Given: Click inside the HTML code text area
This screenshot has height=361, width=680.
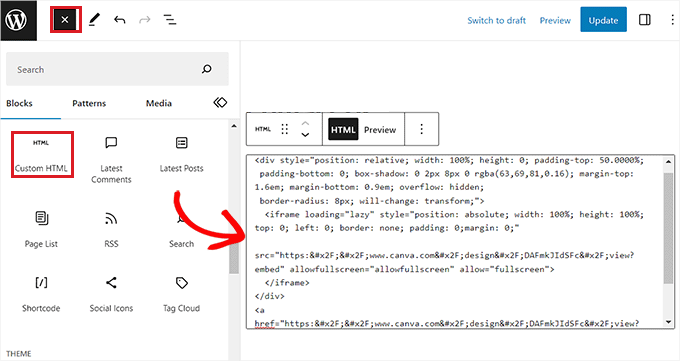Looking at the screenshot, I should tap(455, 242).
